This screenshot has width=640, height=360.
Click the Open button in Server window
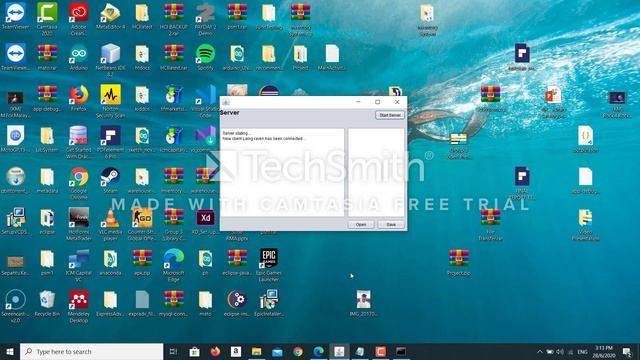coord(361,224)
